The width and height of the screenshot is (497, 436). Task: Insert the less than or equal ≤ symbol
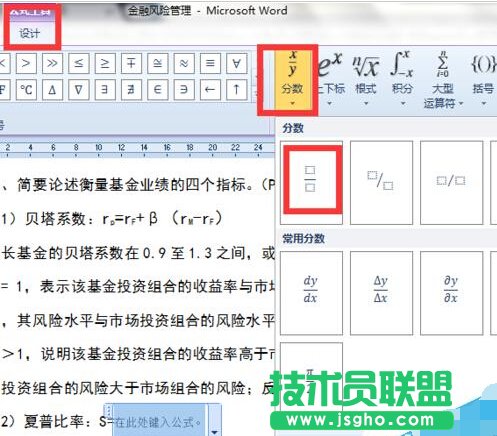point(79,63)
